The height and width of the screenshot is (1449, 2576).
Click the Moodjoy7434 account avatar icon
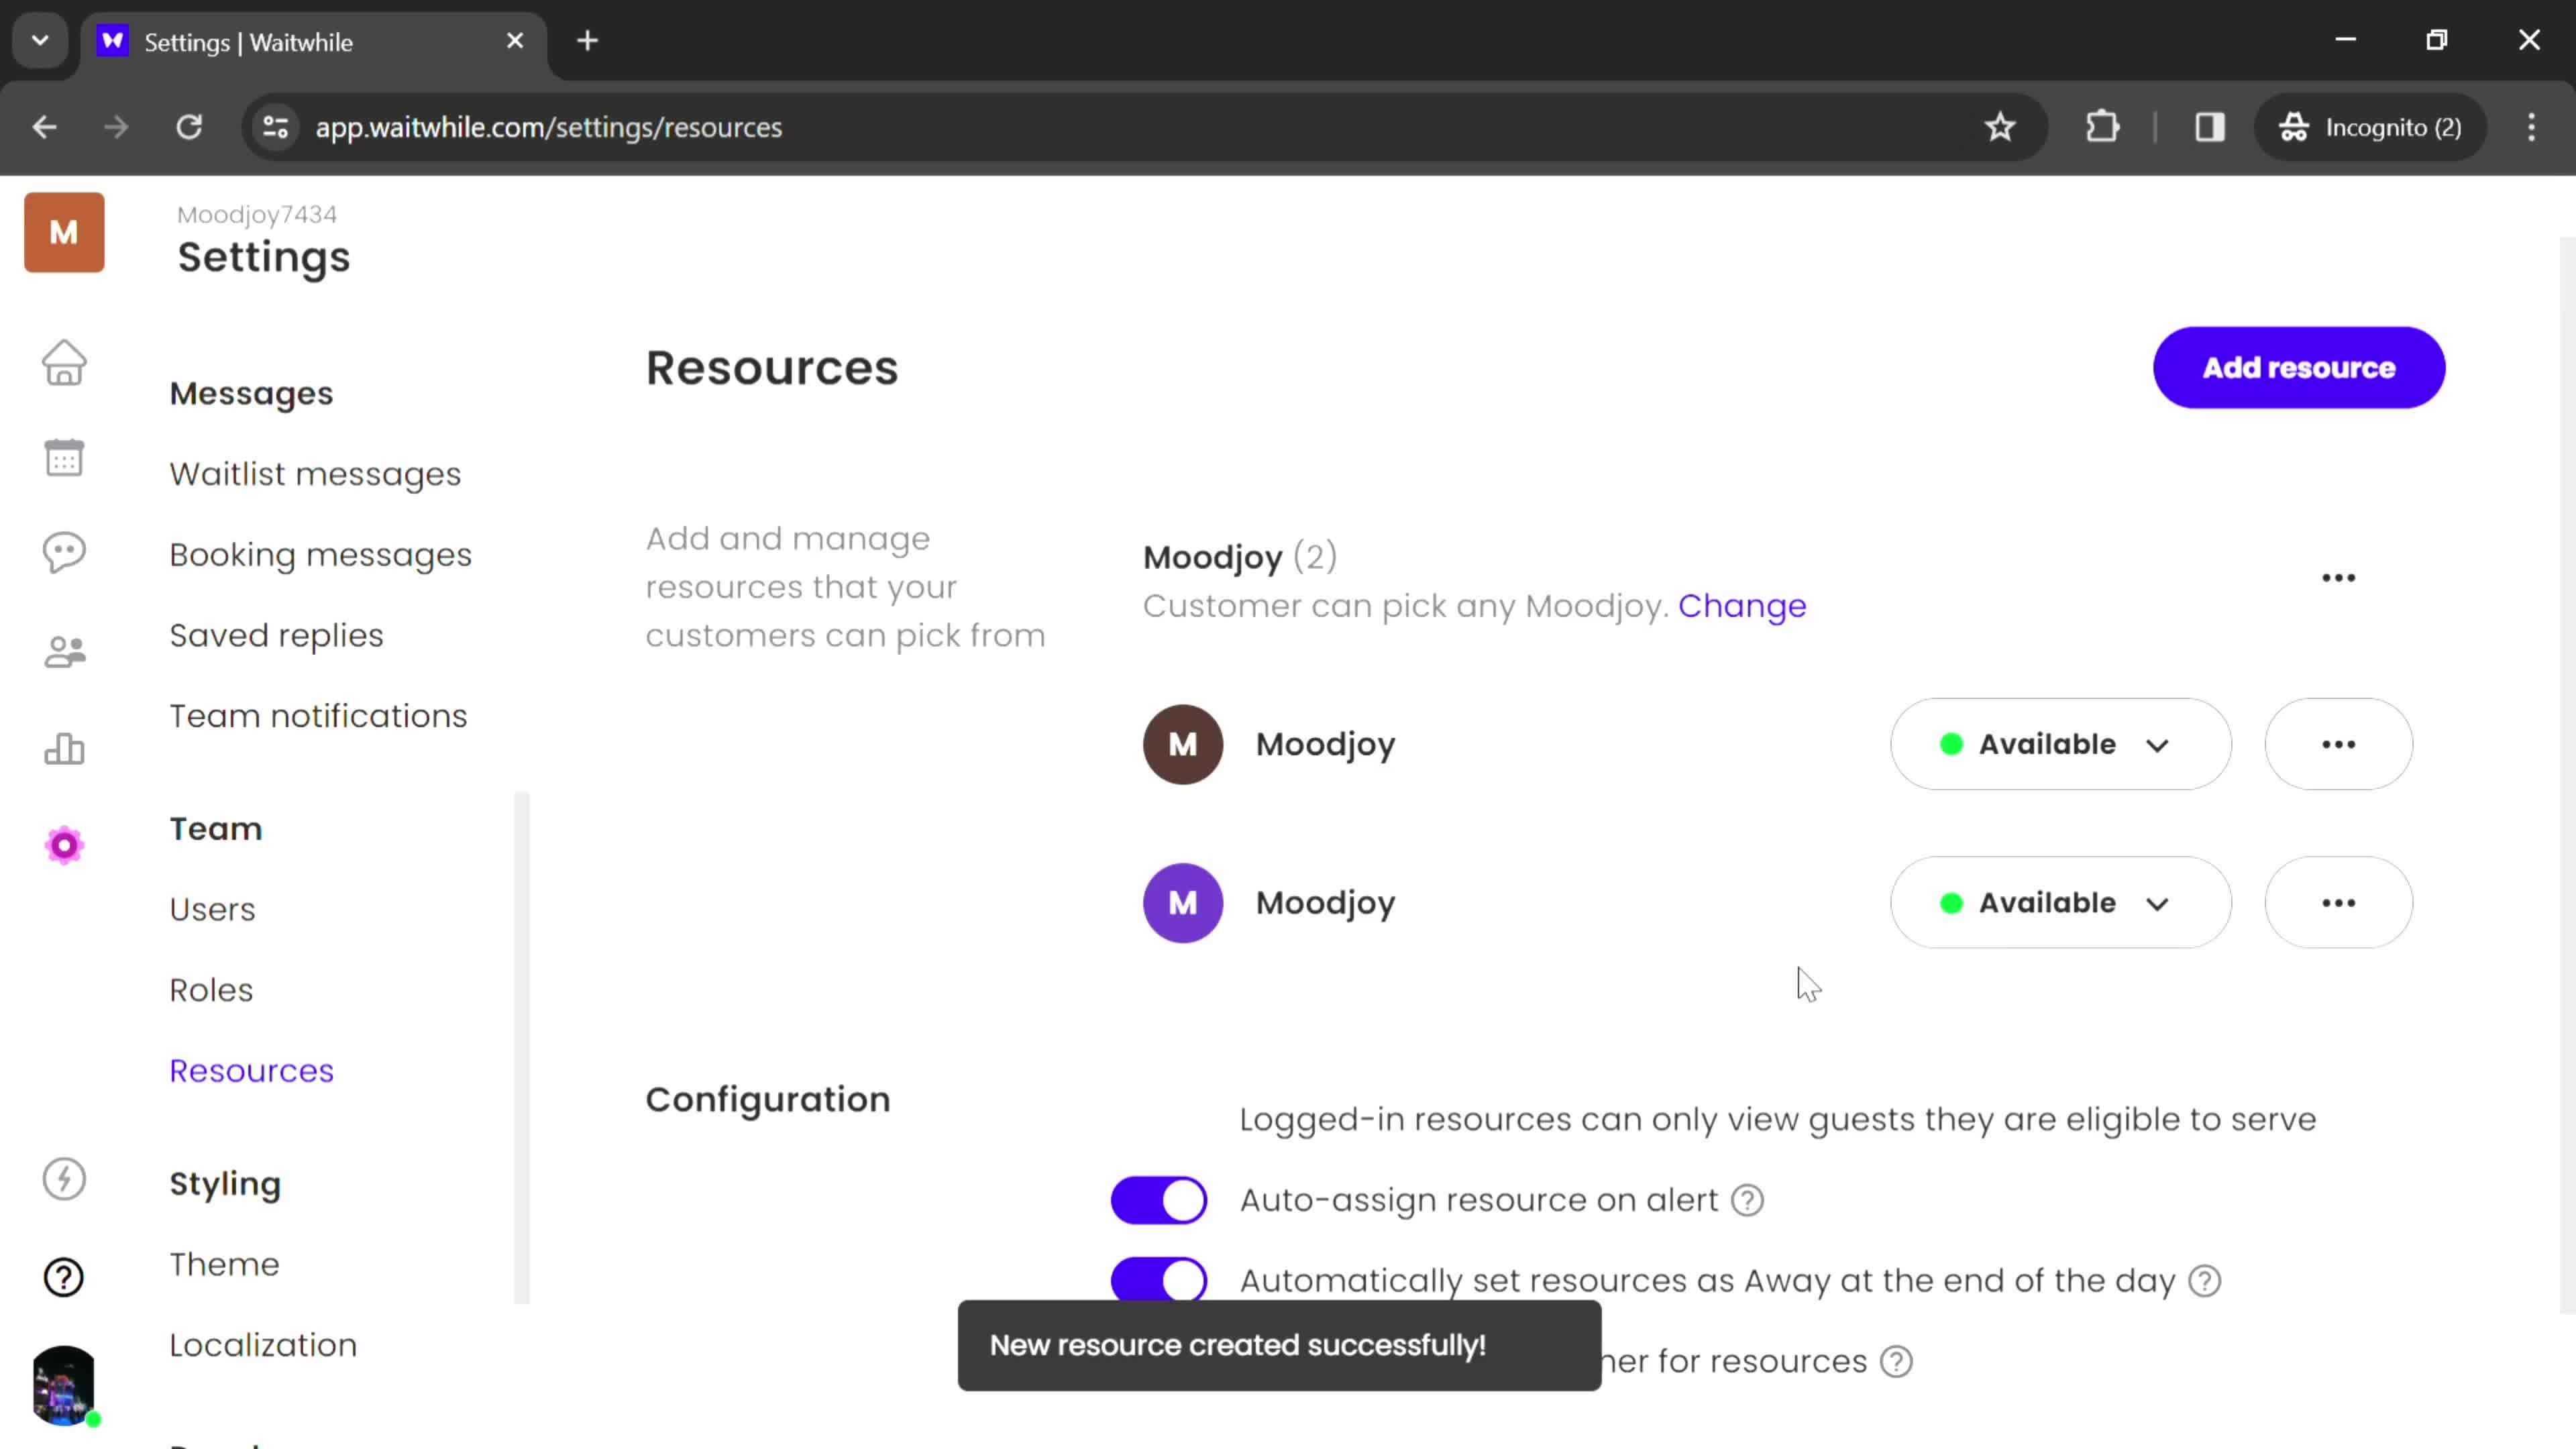coord(66,231)
